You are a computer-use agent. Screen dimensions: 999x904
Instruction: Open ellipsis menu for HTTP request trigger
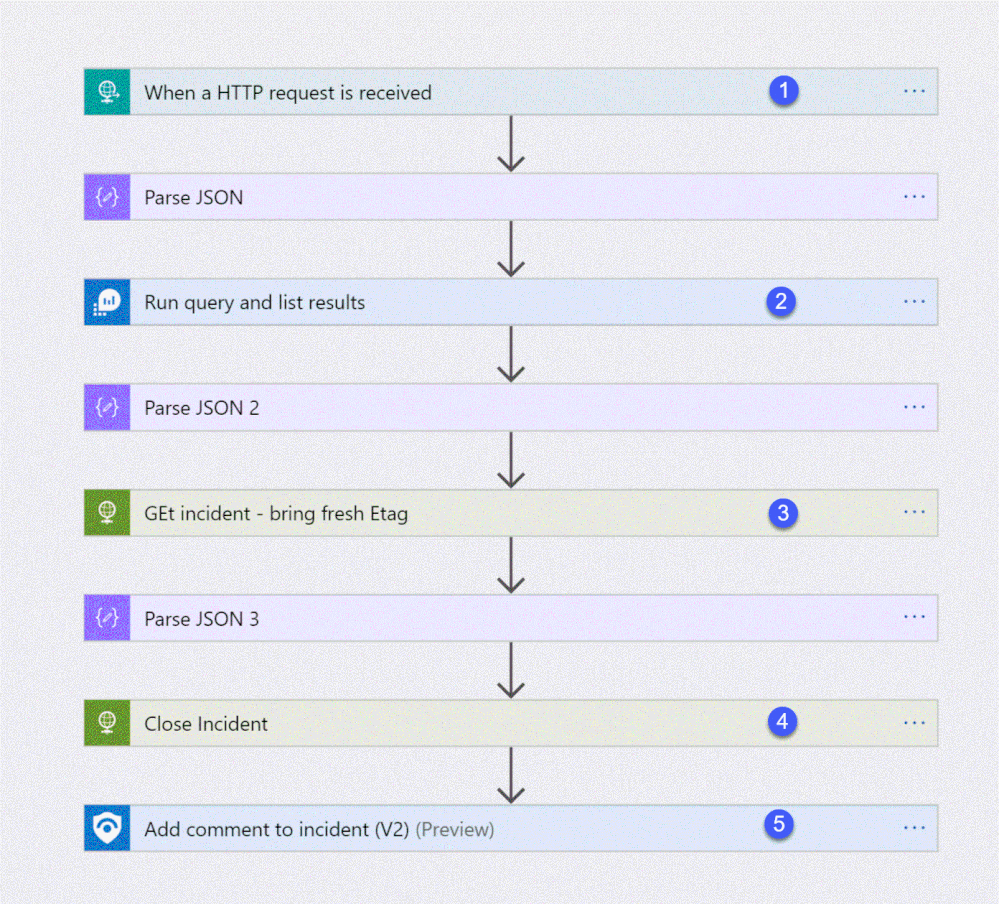point(914,91)
